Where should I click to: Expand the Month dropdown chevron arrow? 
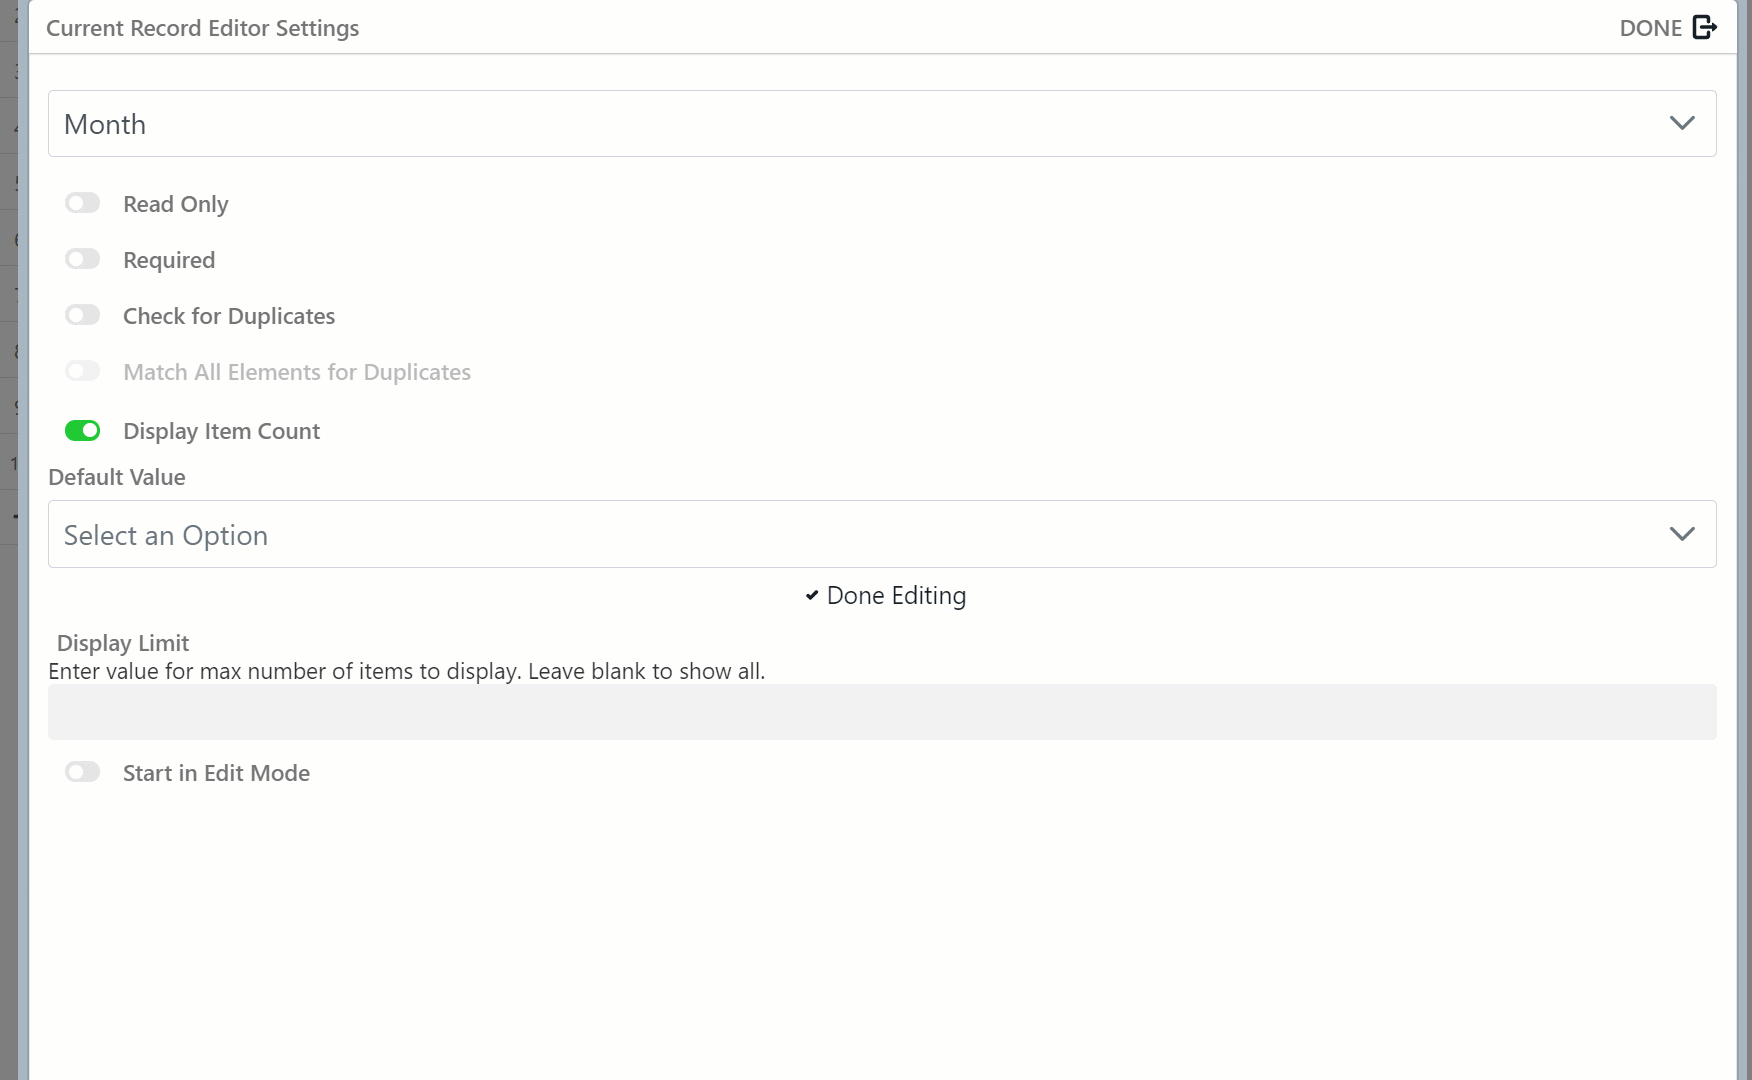pos(1682,123)
